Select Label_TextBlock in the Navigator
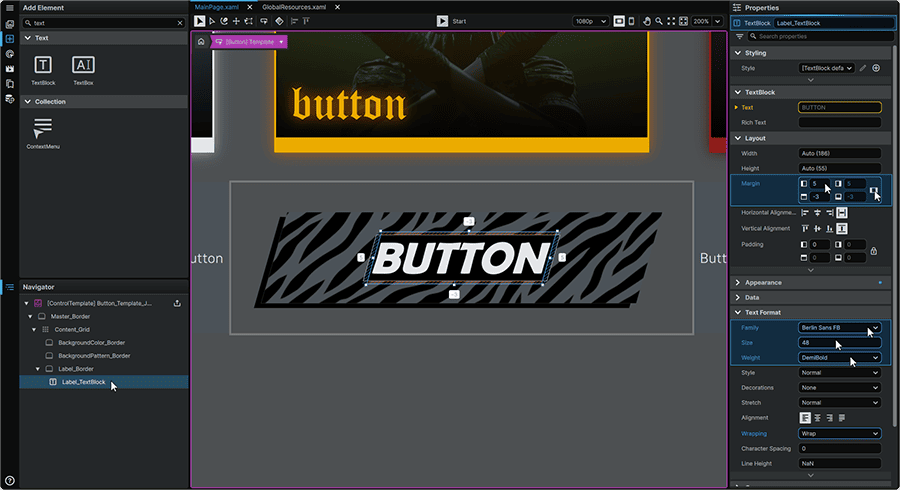This screenshot has width=900, height=490. pyautogui.click(x=84, y=382)
